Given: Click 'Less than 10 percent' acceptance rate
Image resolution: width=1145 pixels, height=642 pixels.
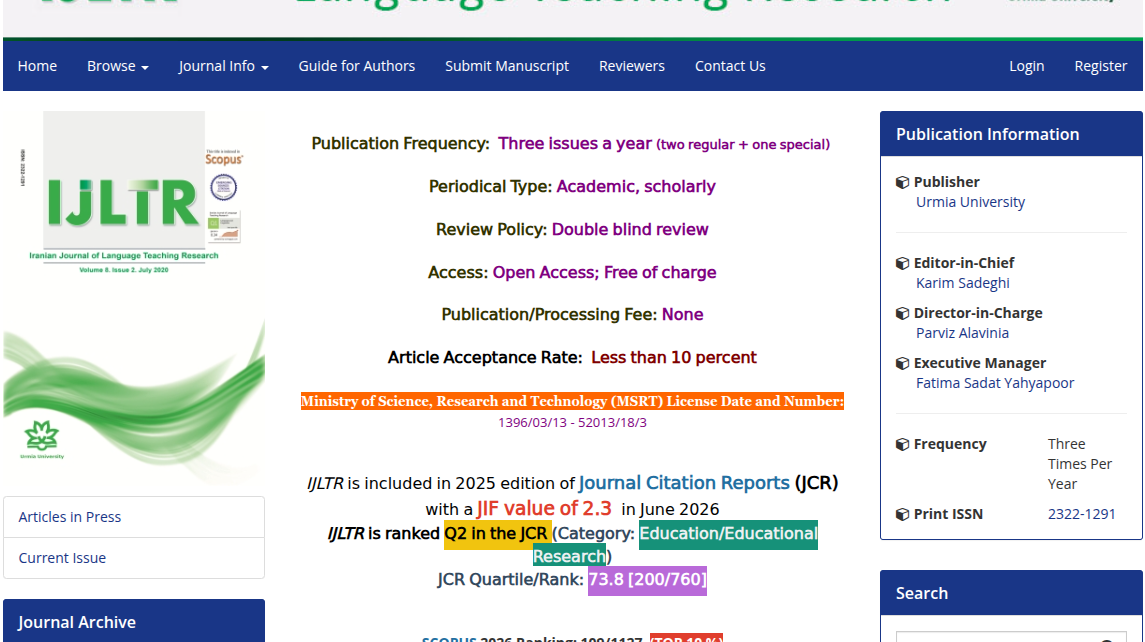Looking at the screenshot, I should [x=673, y=357].
